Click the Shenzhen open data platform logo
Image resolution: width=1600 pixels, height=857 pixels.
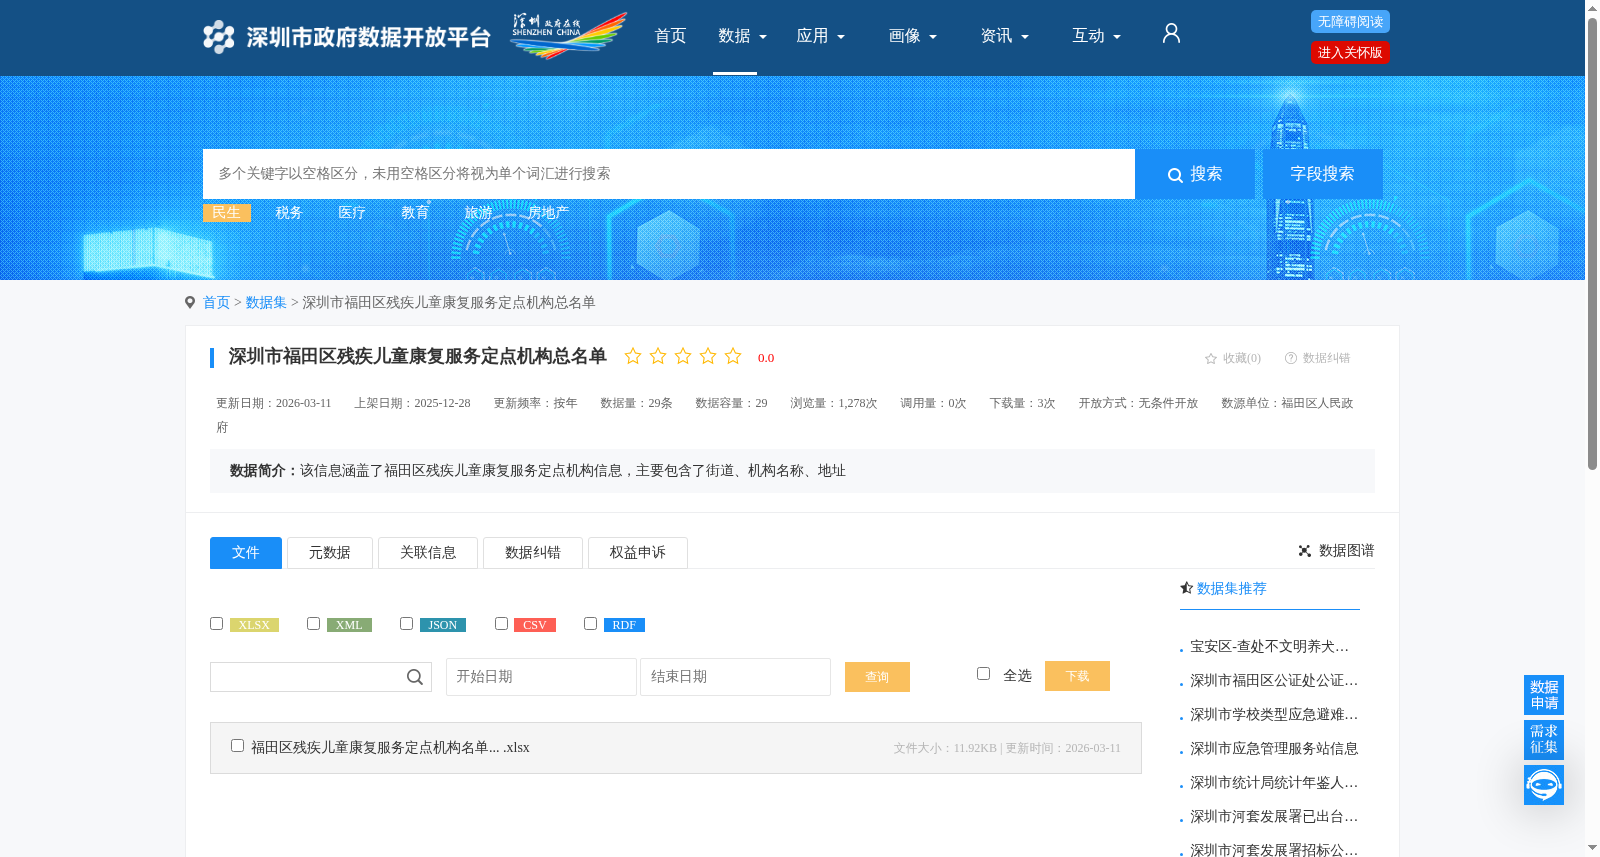click(x=346, y=37)
